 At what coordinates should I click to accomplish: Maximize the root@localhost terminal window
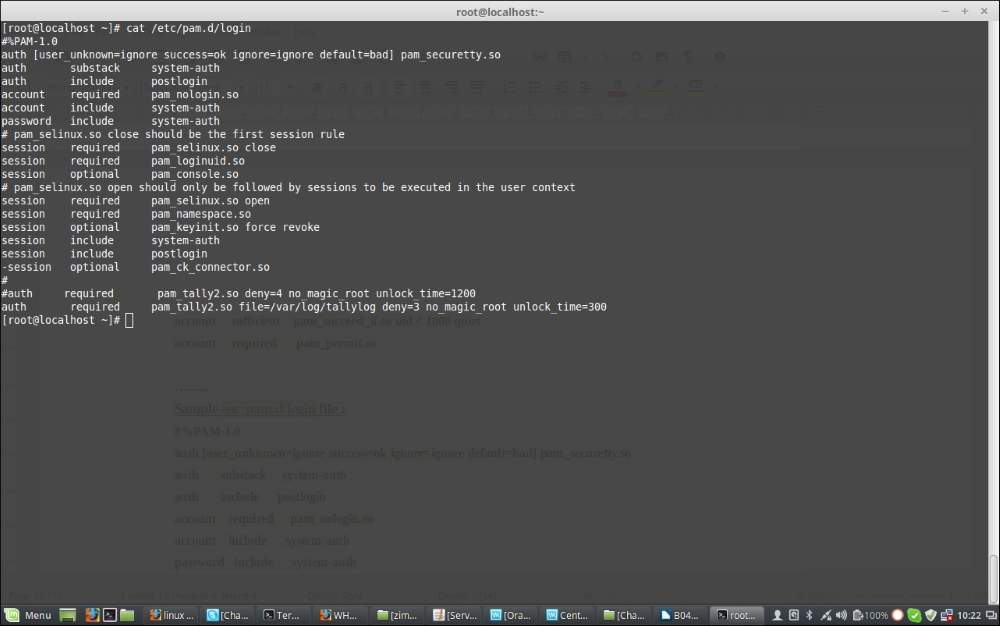point(965,11)
